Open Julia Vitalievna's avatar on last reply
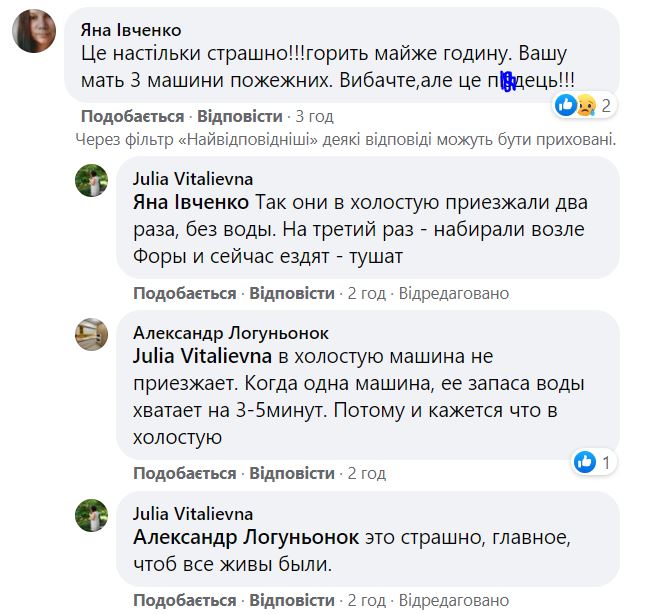The width and height of the screenshot is (648, 614). click(93, 515)
